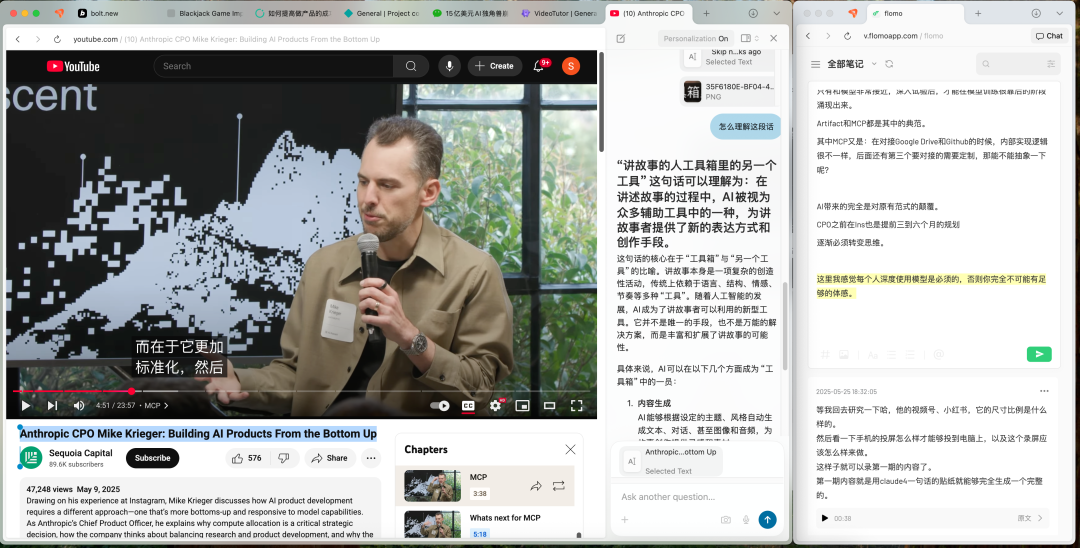Open sidebar layout dropdown
The image size is (1080, 548).
tap(749, 39)
